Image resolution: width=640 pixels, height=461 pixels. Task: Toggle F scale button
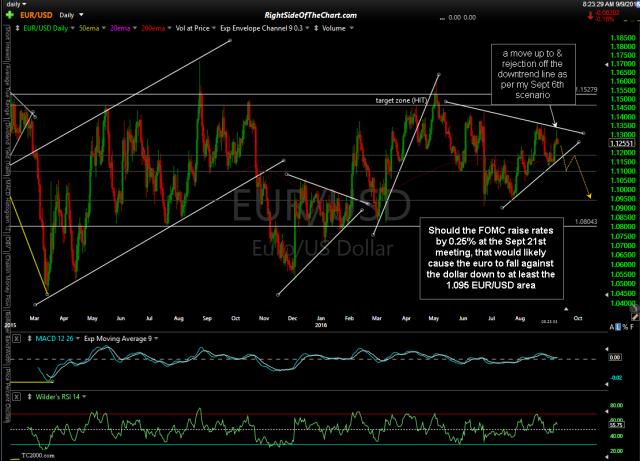coord(632,327)
